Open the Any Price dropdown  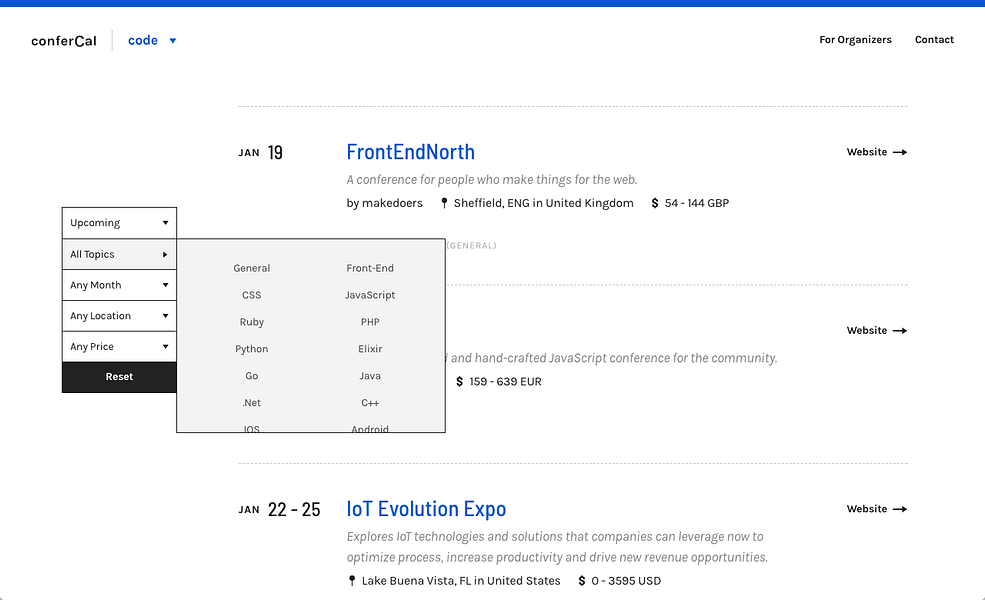119,347
